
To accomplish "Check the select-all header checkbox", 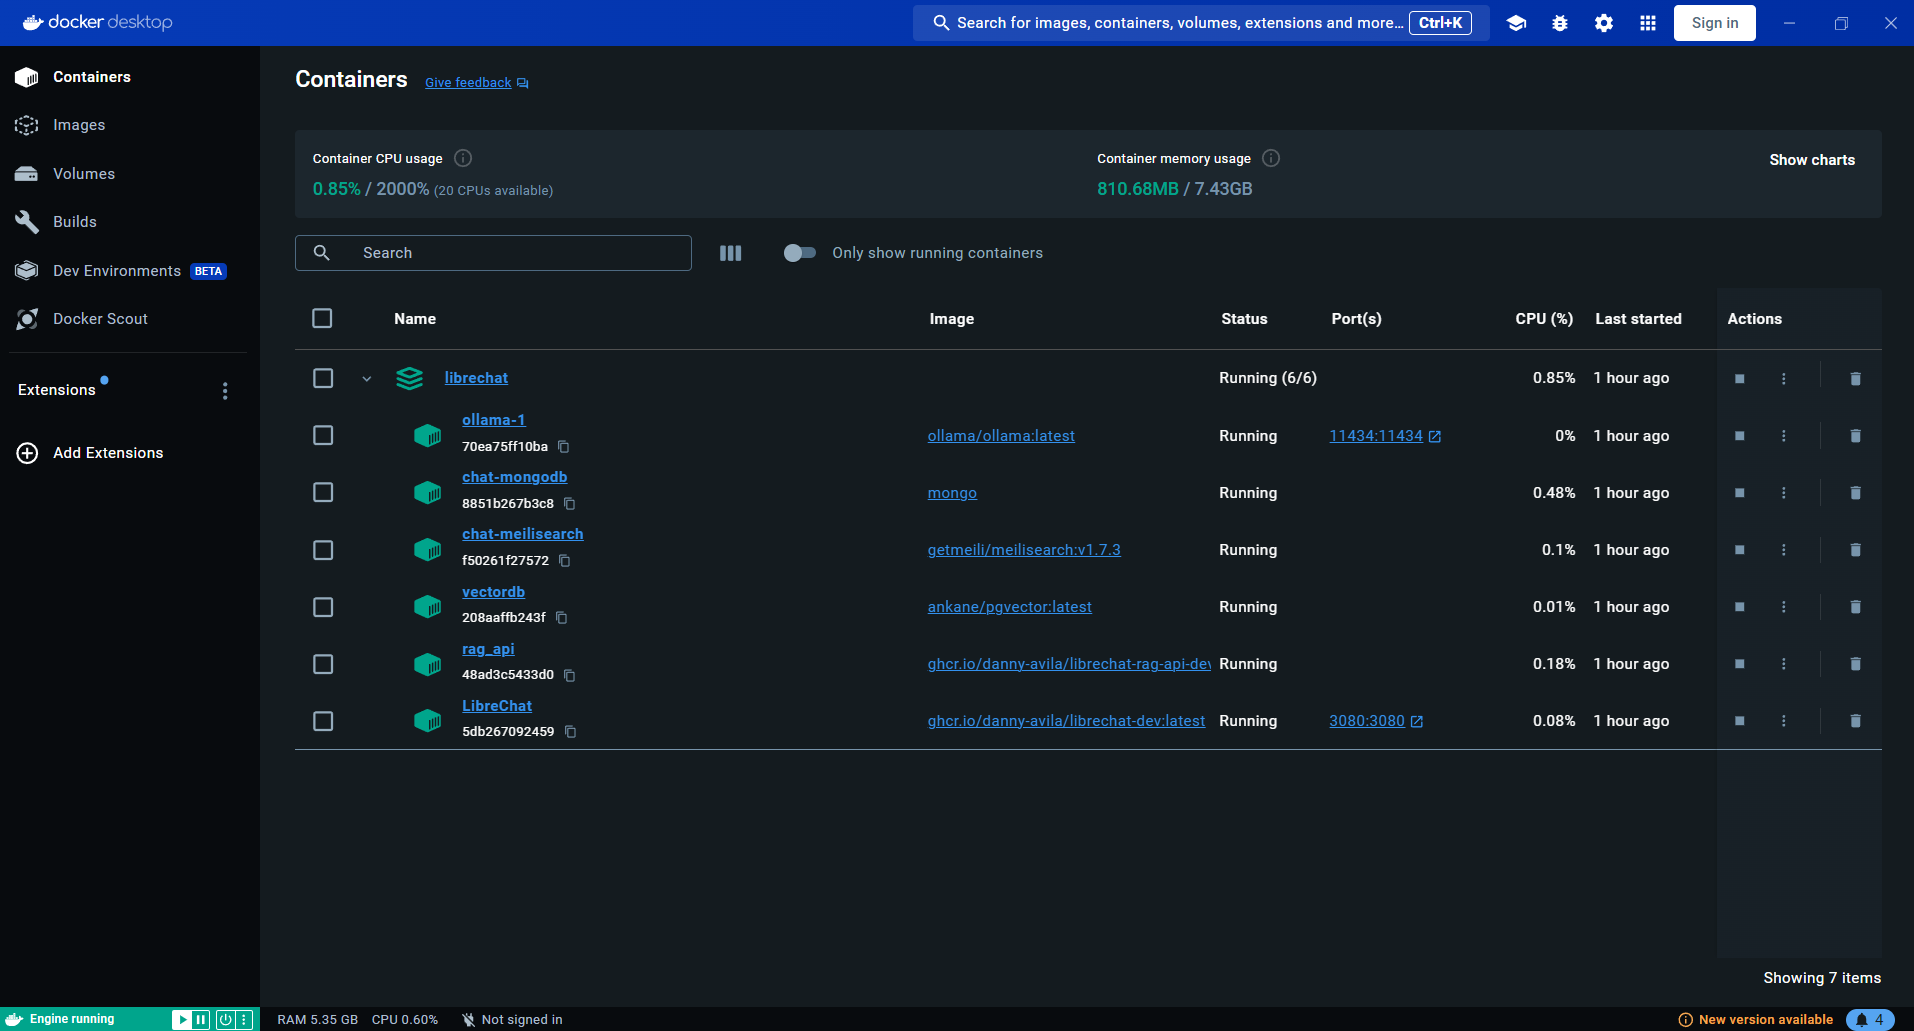I will pyautogui.click(x=322, y=318).
